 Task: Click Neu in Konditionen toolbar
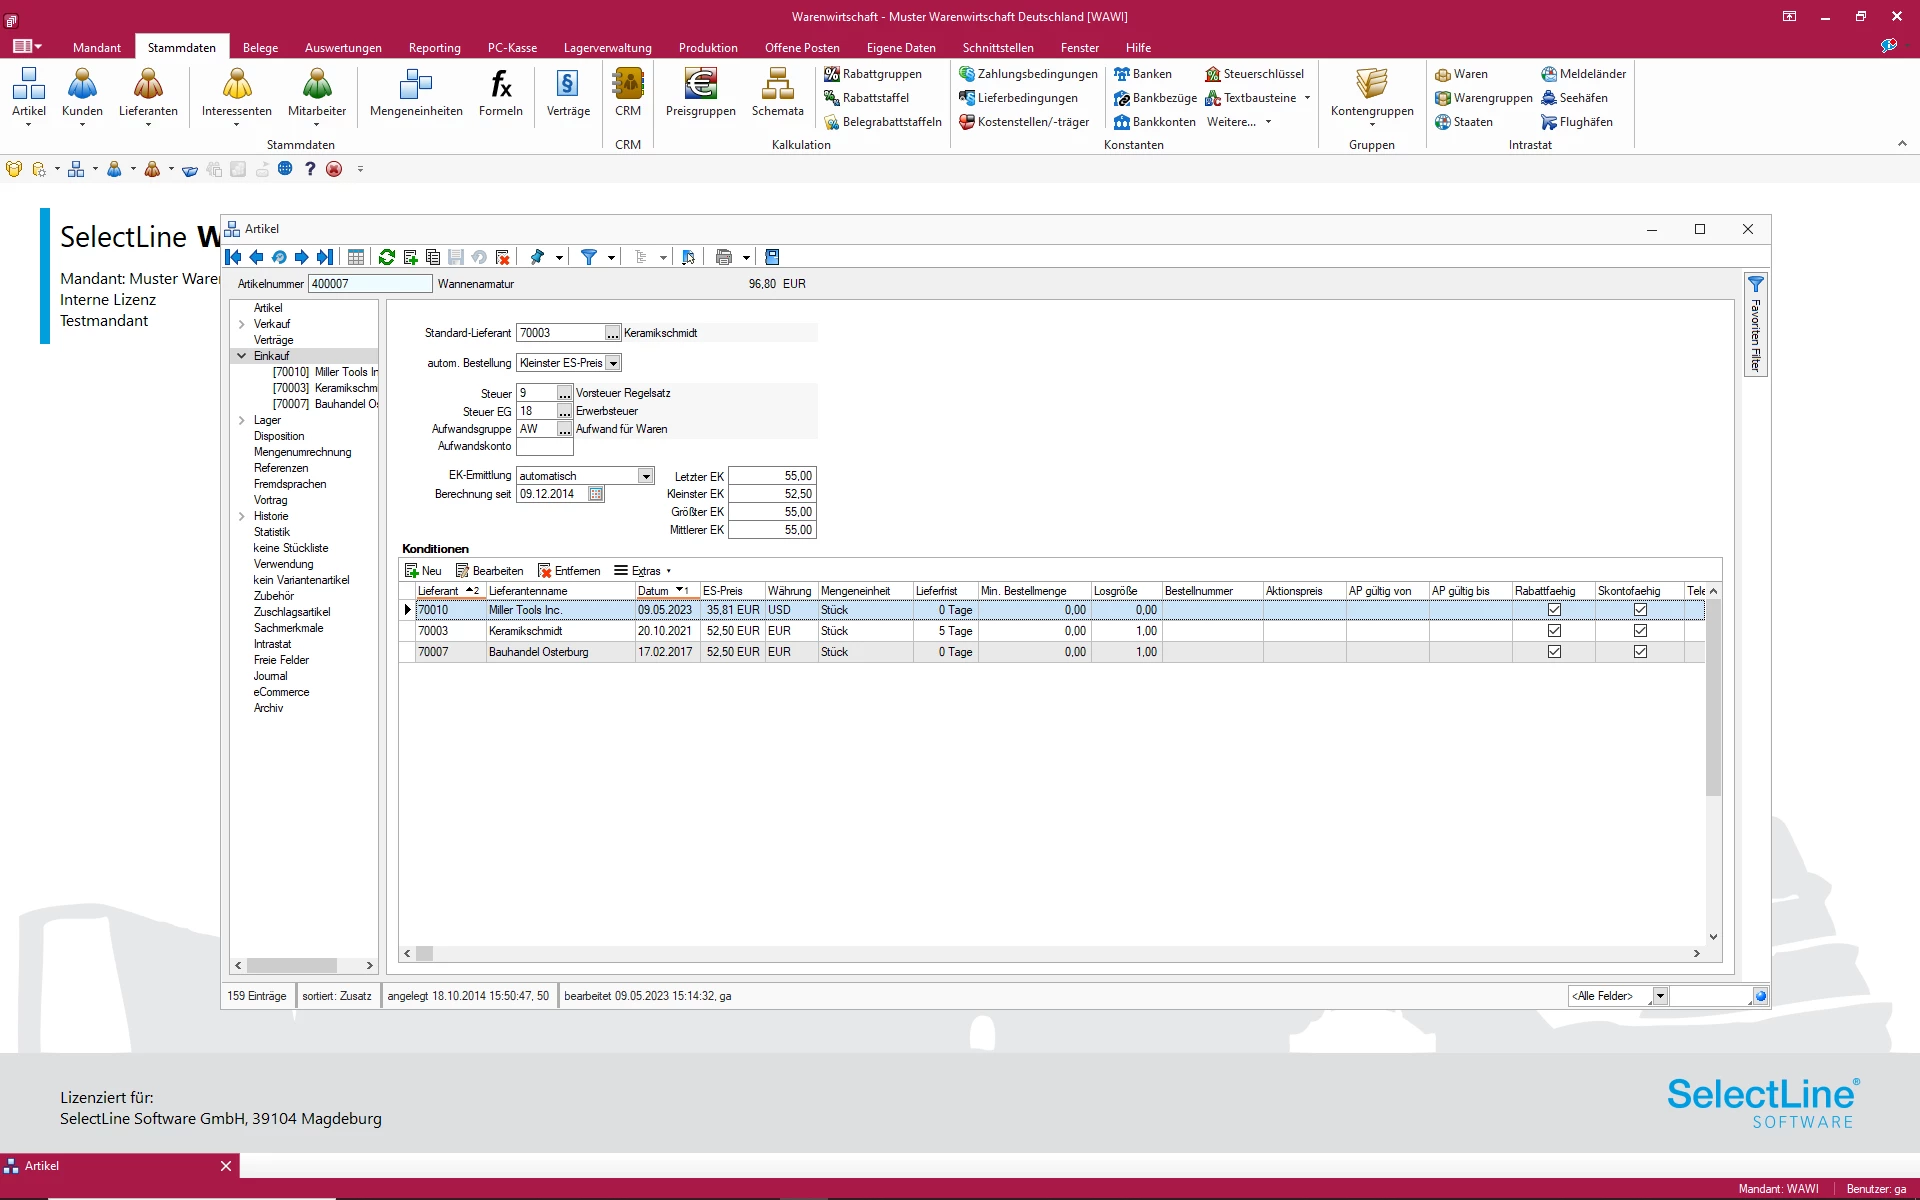tap(423, 571)
